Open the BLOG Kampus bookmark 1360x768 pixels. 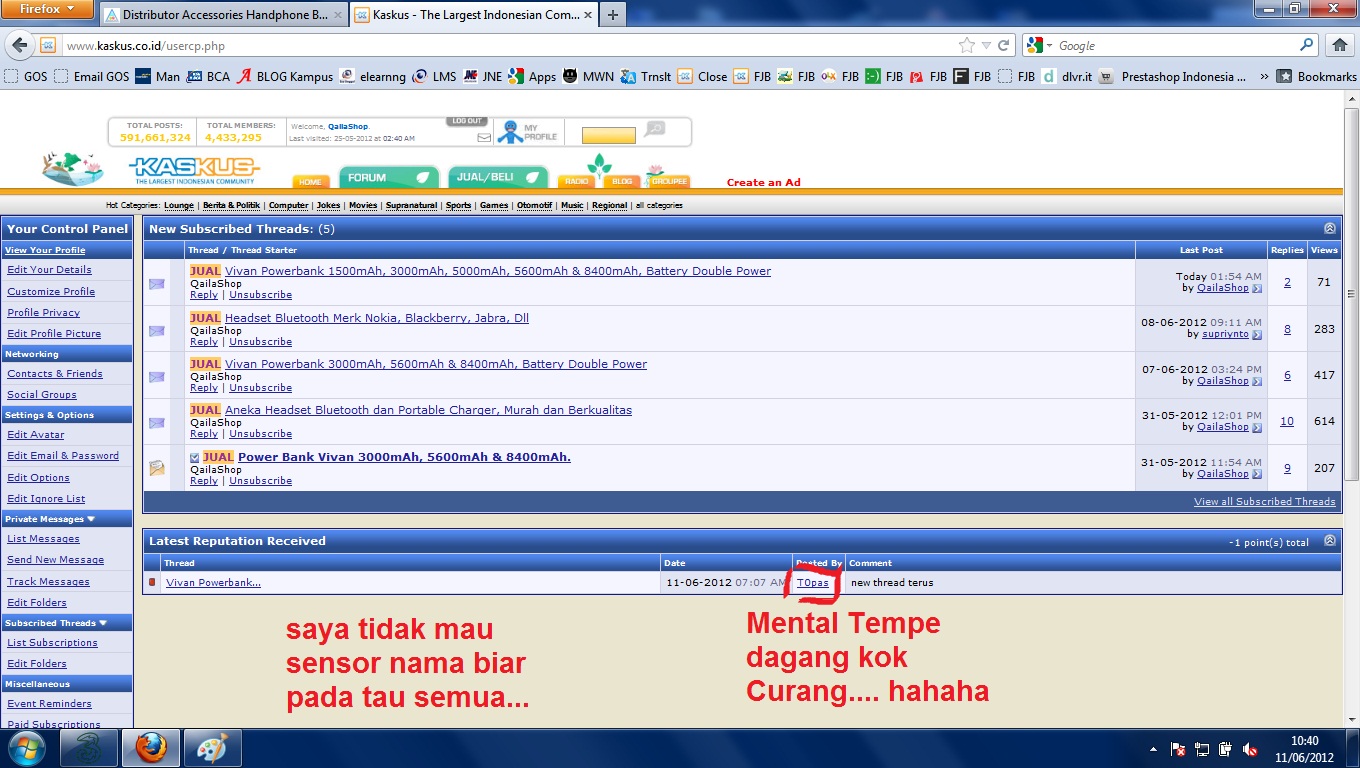tap(284, 76)
